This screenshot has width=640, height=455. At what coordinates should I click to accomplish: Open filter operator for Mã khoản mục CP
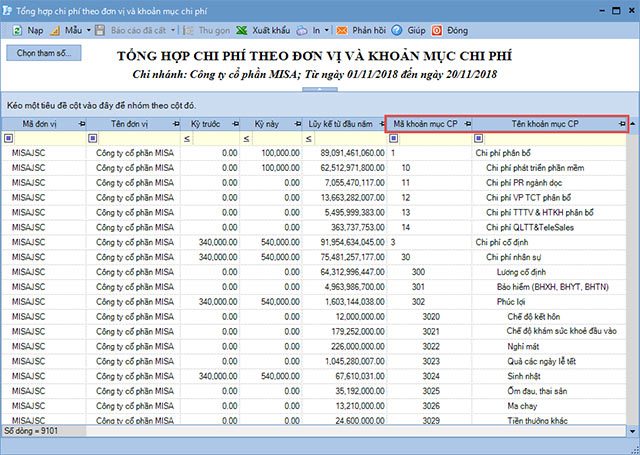point(393,139)
